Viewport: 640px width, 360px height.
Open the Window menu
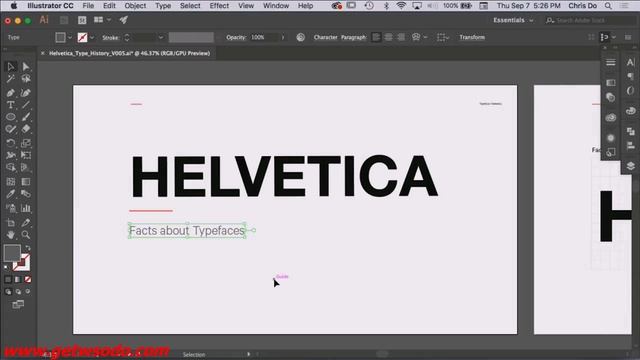[x=276, y=6]
